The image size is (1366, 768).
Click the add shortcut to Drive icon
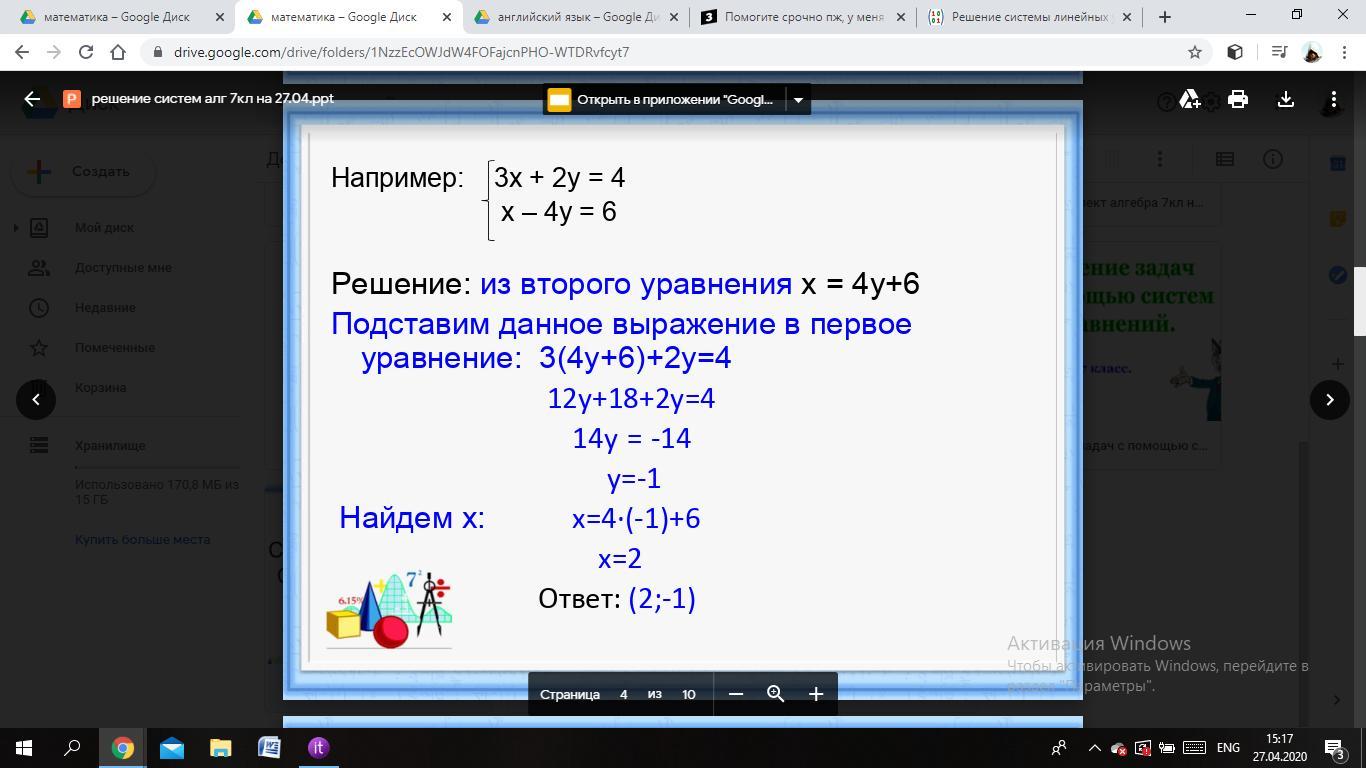click(x=1190, y=99)
